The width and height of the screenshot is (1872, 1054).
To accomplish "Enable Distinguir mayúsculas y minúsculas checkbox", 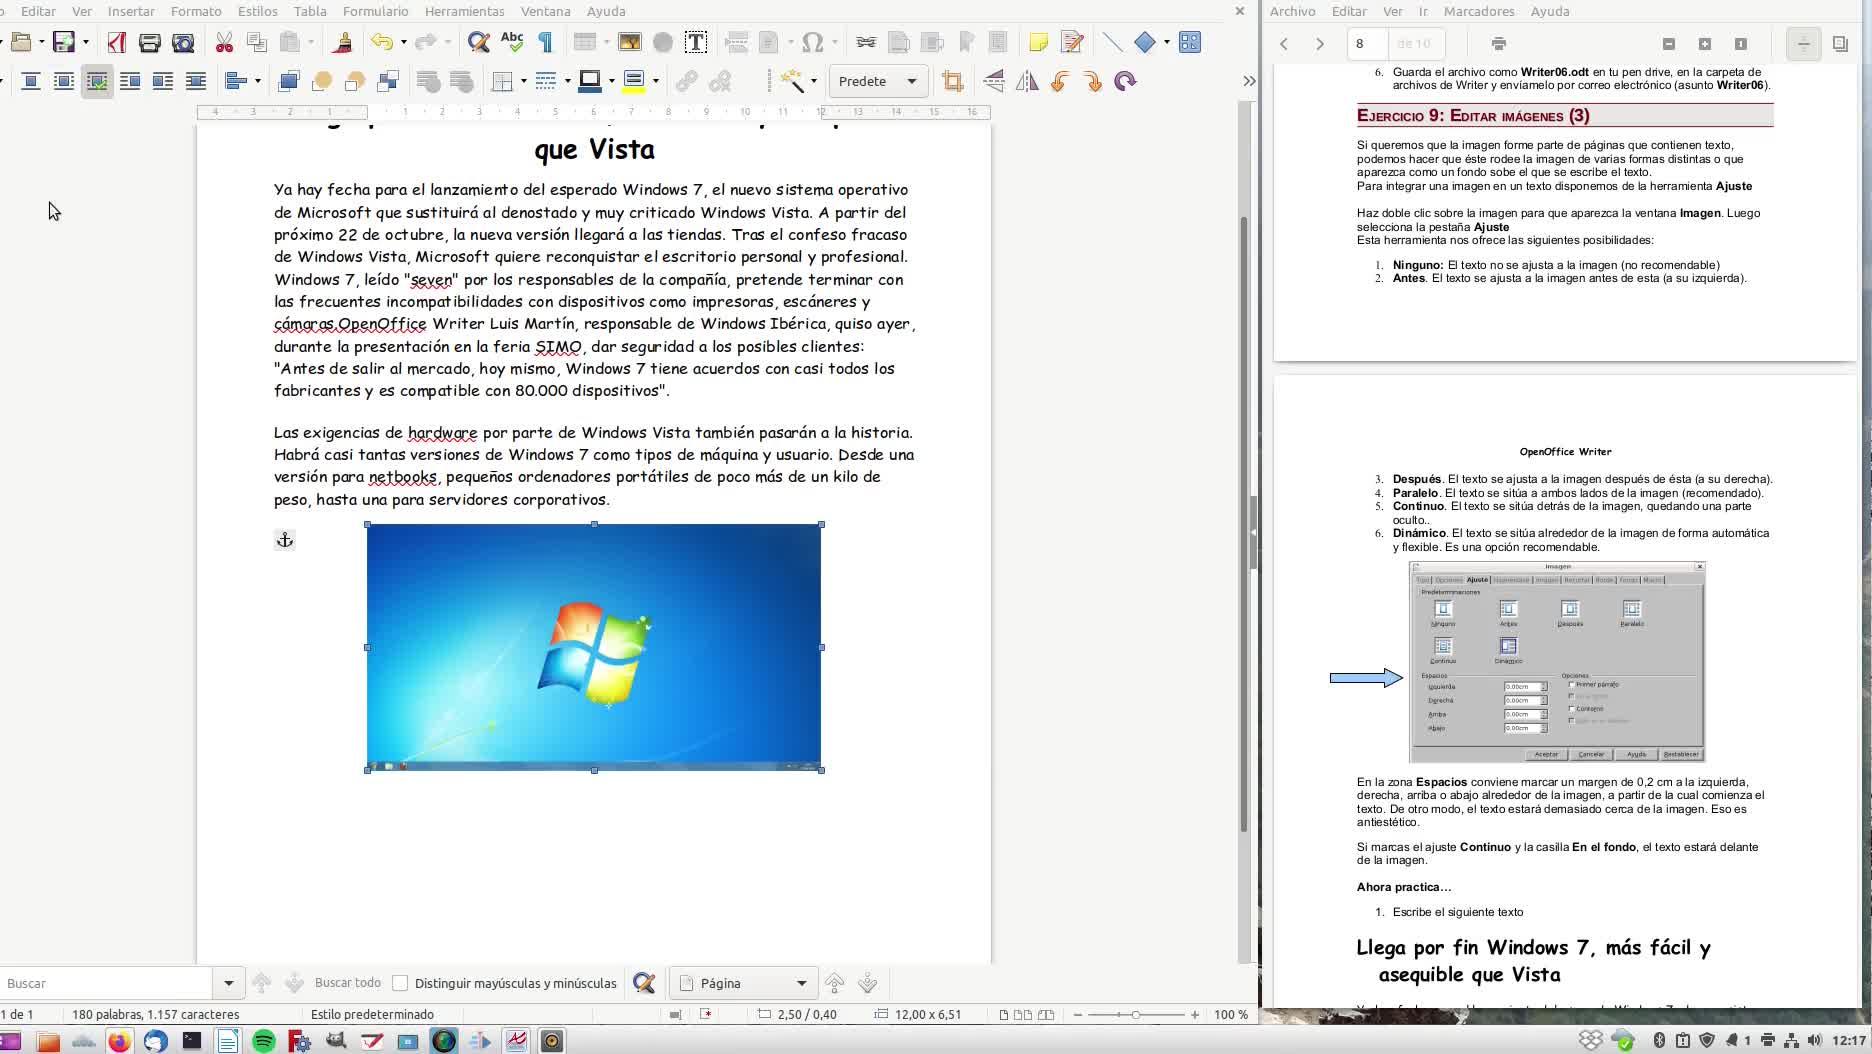I will pos(400,983).
